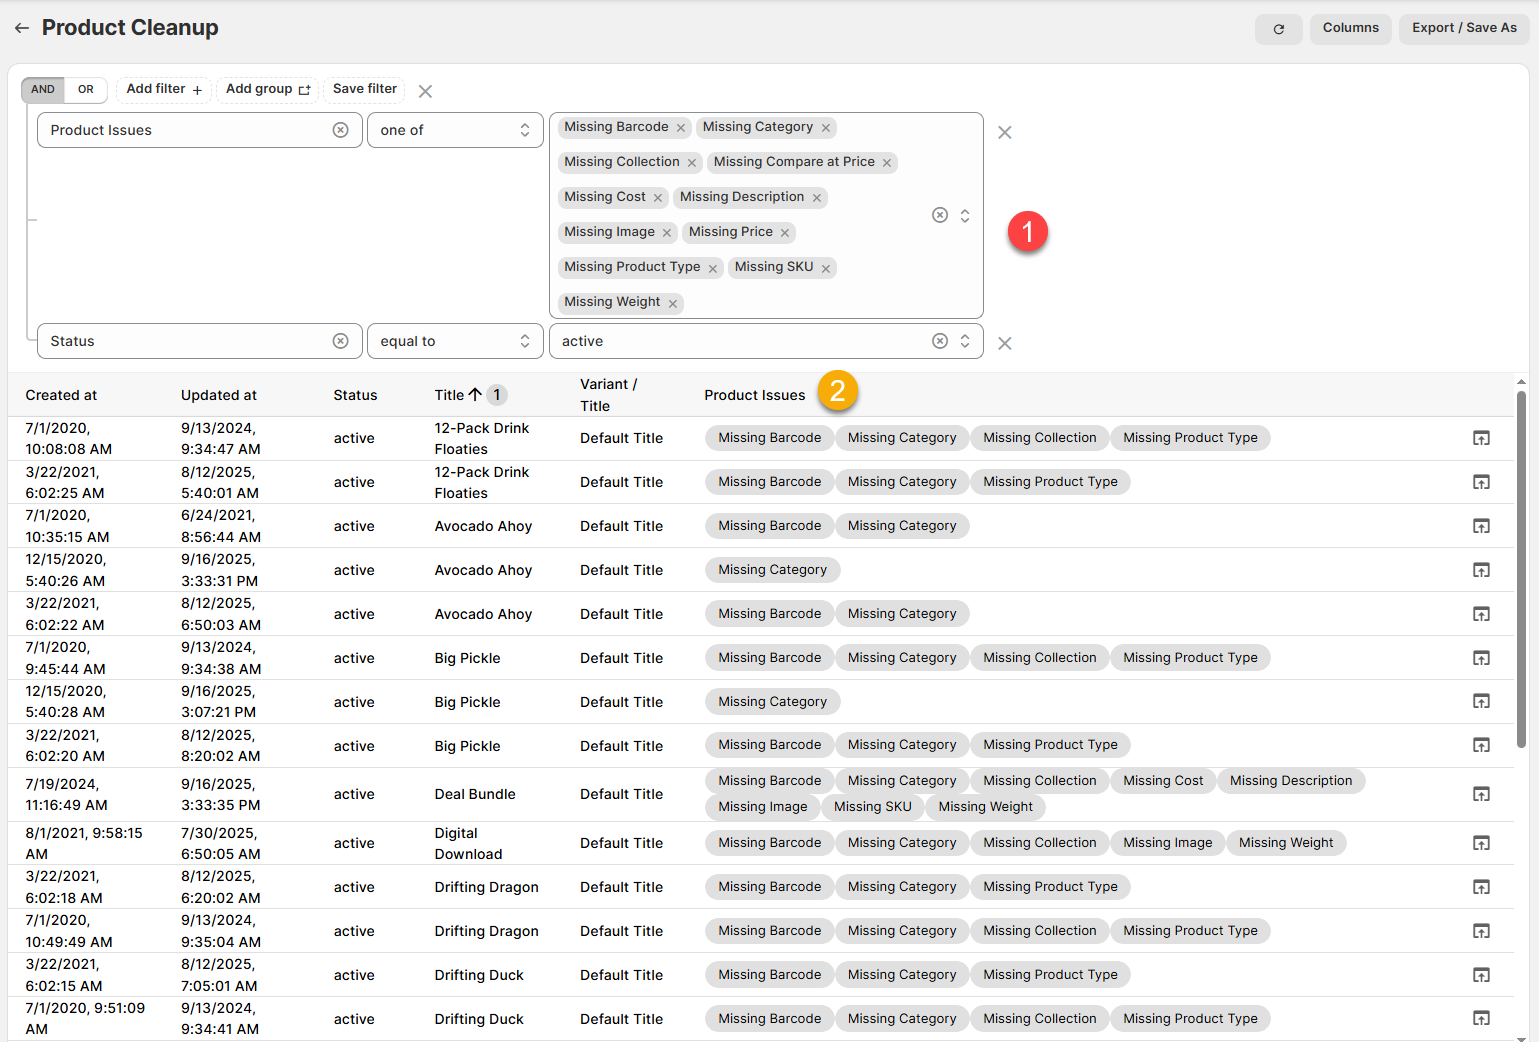Open the Export / Save As menu
Image resolution: width=1539 pixels, height=1042 pixels.
click(1463, 28)
